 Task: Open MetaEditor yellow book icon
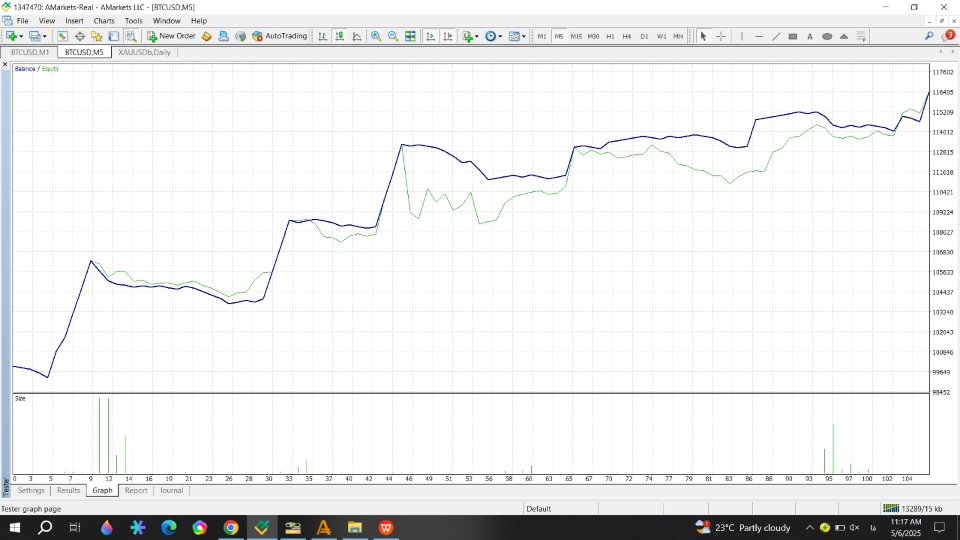click(x=206, y=37)
